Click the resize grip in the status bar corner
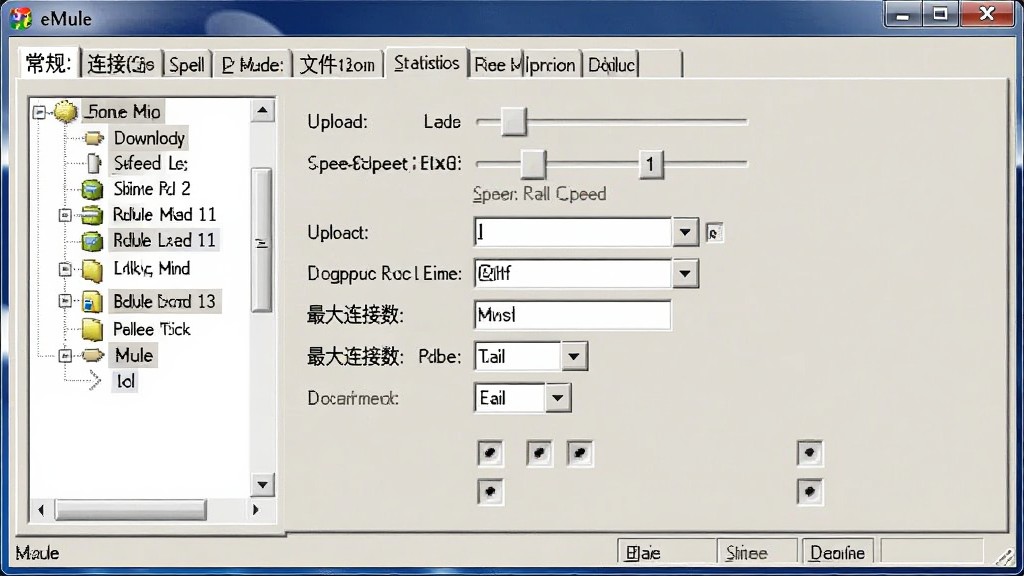The image size is (1024, 576). (x=1005, y=556)
